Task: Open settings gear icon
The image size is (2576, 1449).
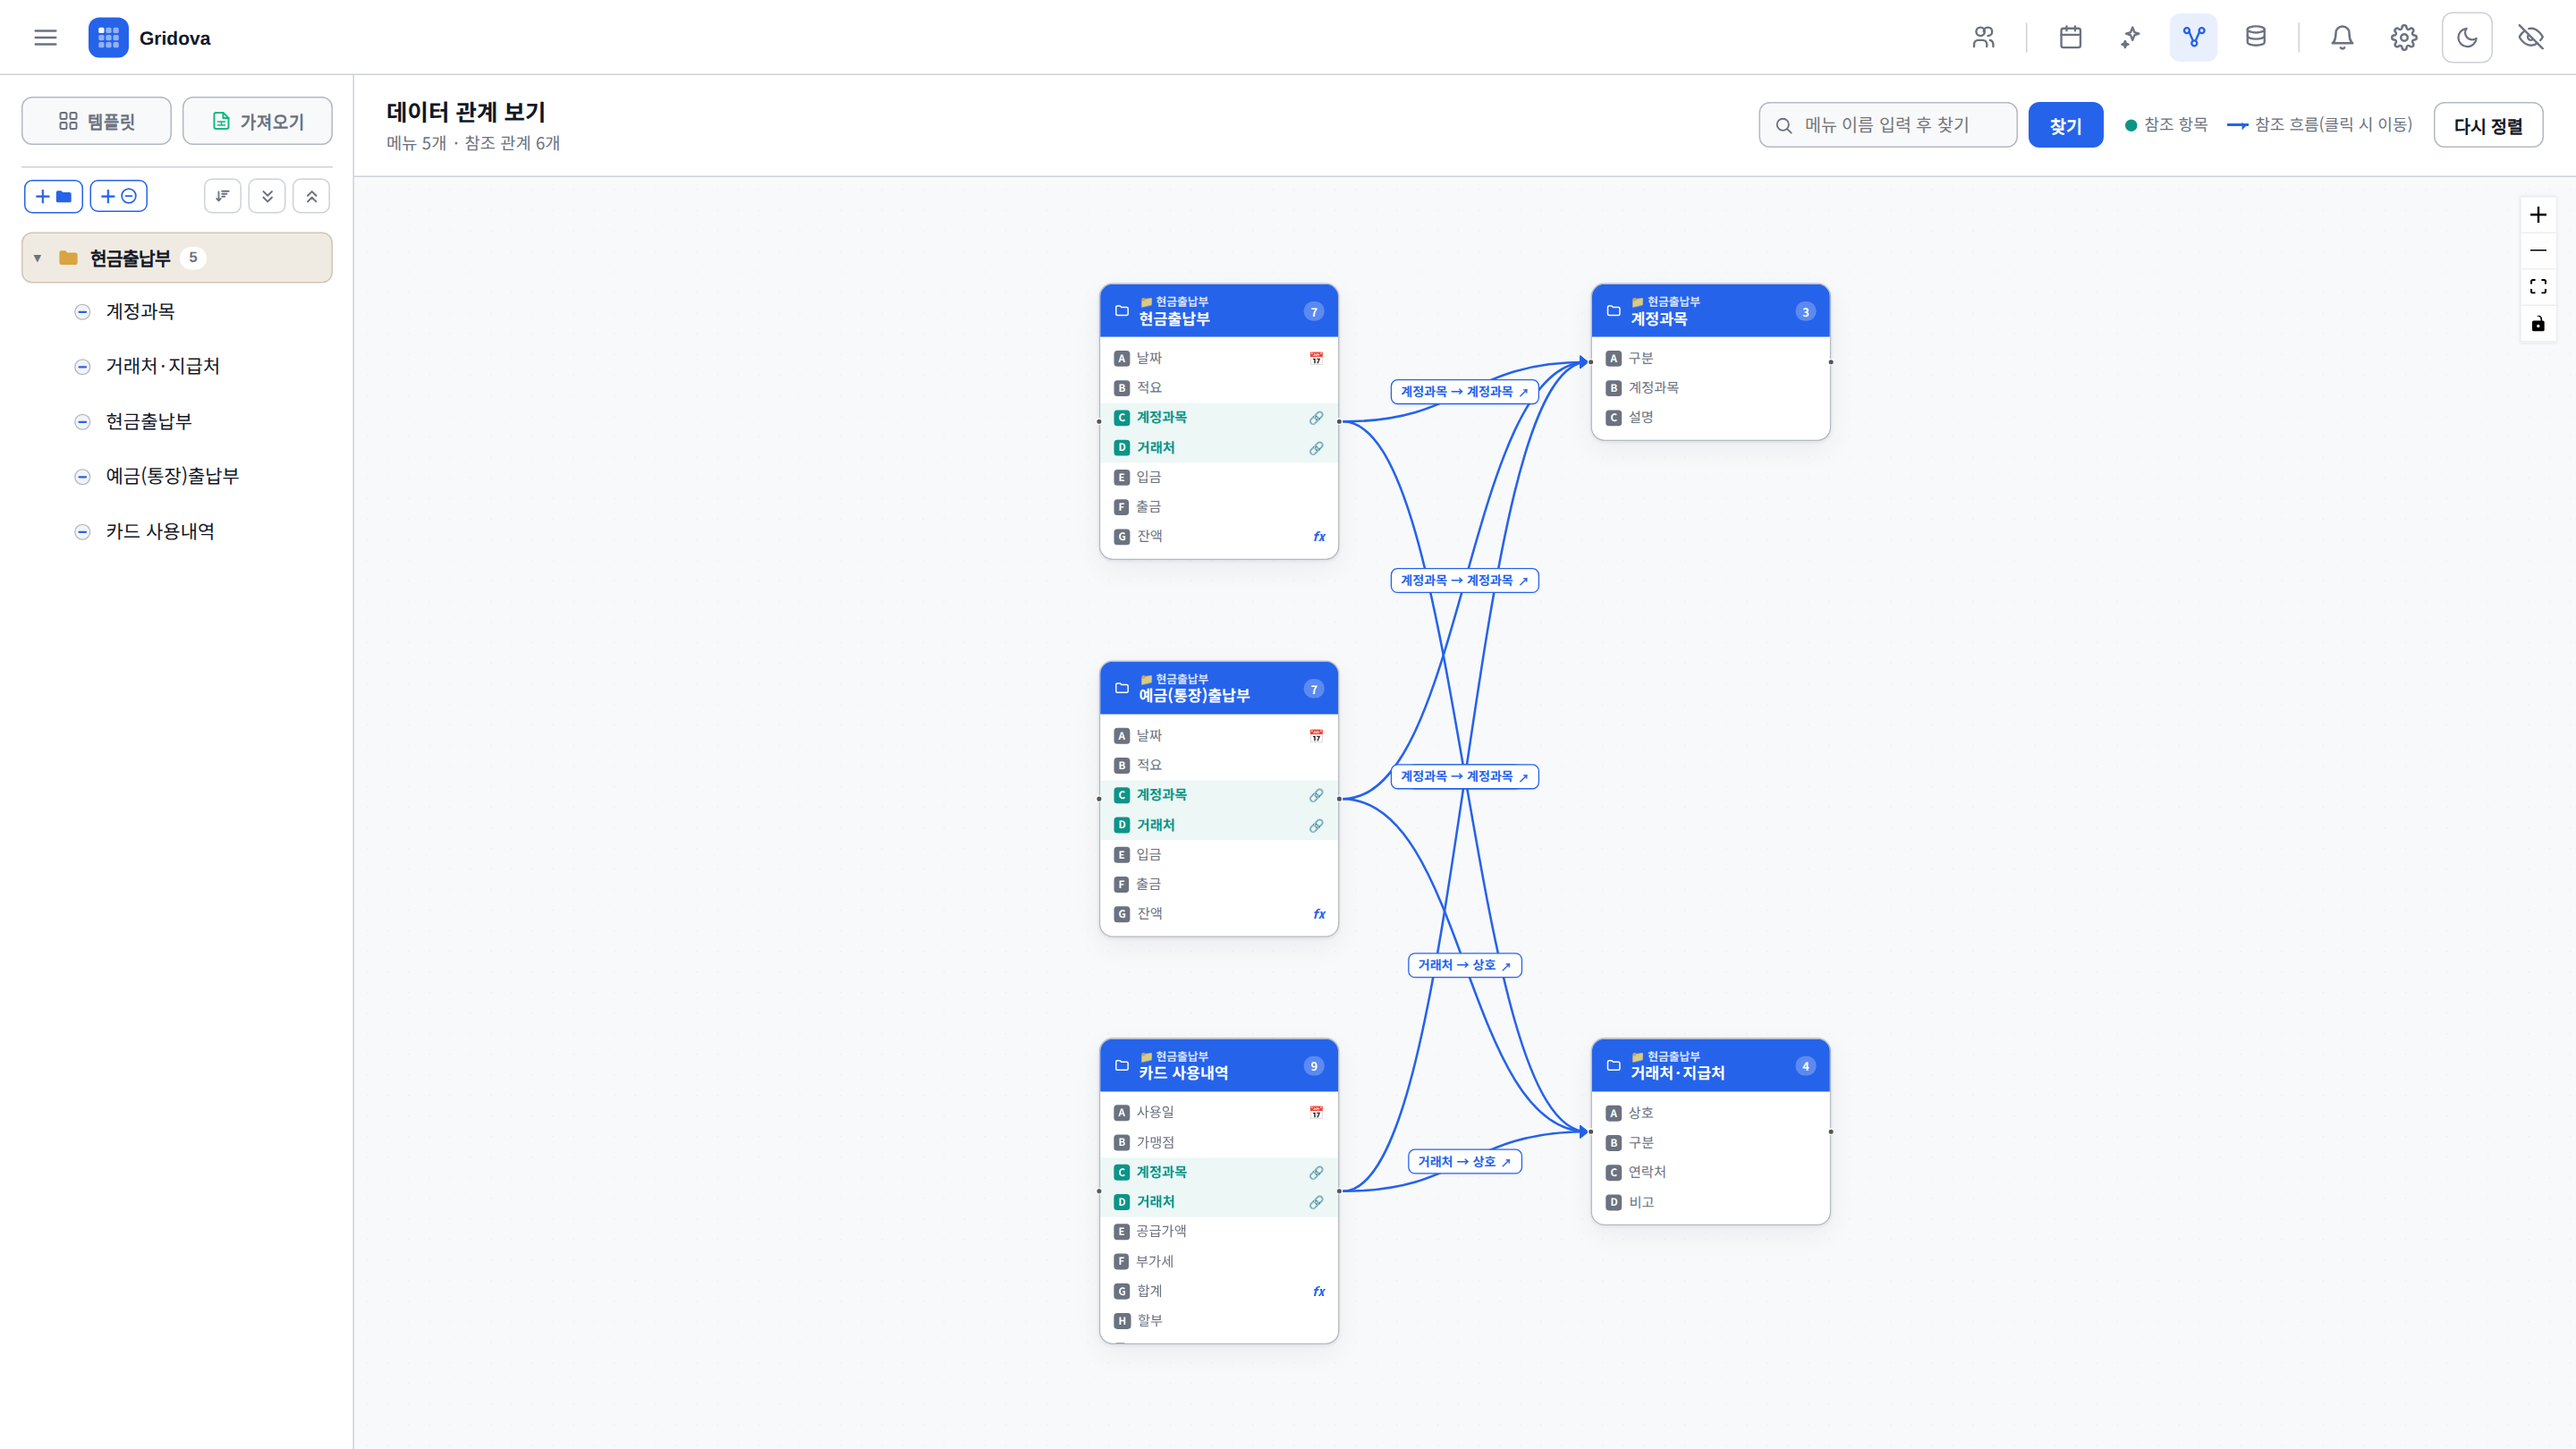Action: pyautogui.click(x=2404, y=37)
